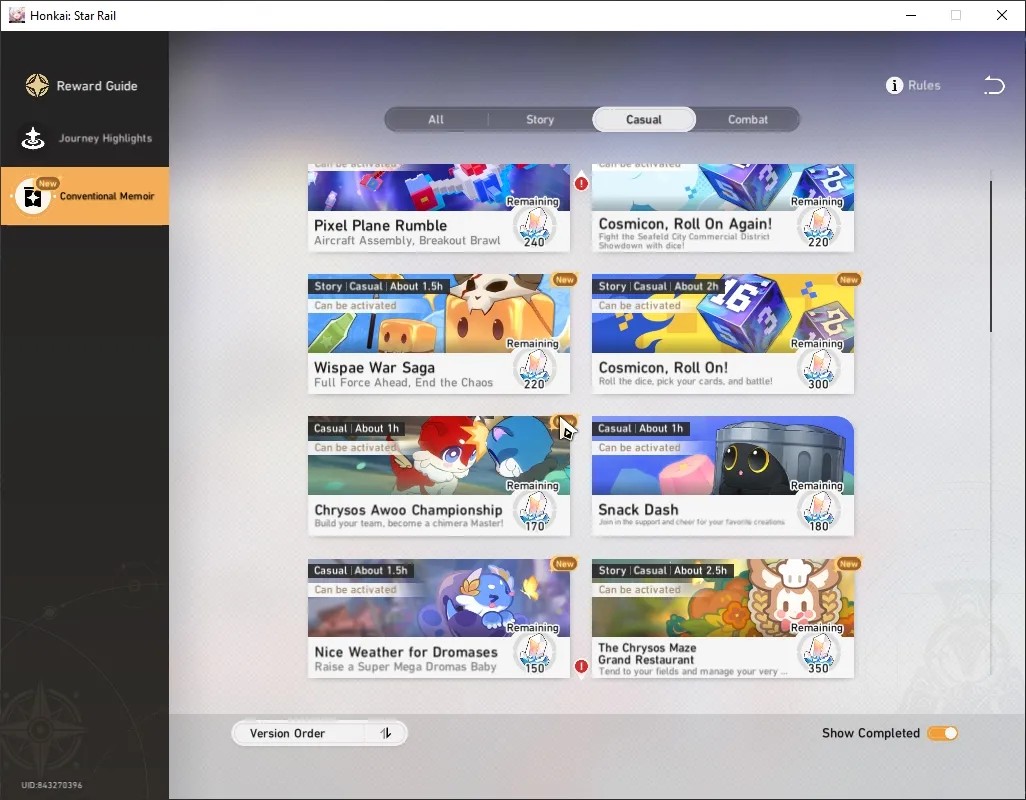Click the 'Story | Casual | About 1.5h' tag

pyautogui.click(x=378, y=286)
